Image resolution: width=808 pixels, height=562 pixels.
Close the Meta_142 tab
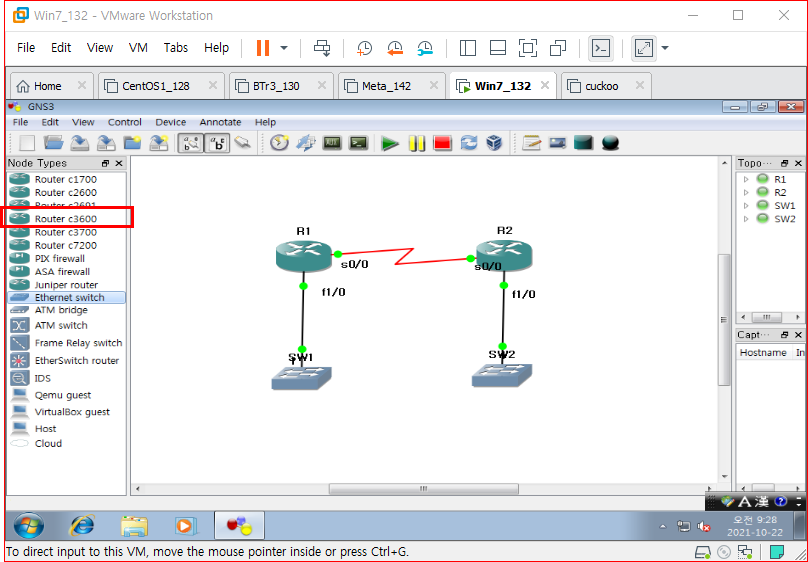click(x=433, y=85)
